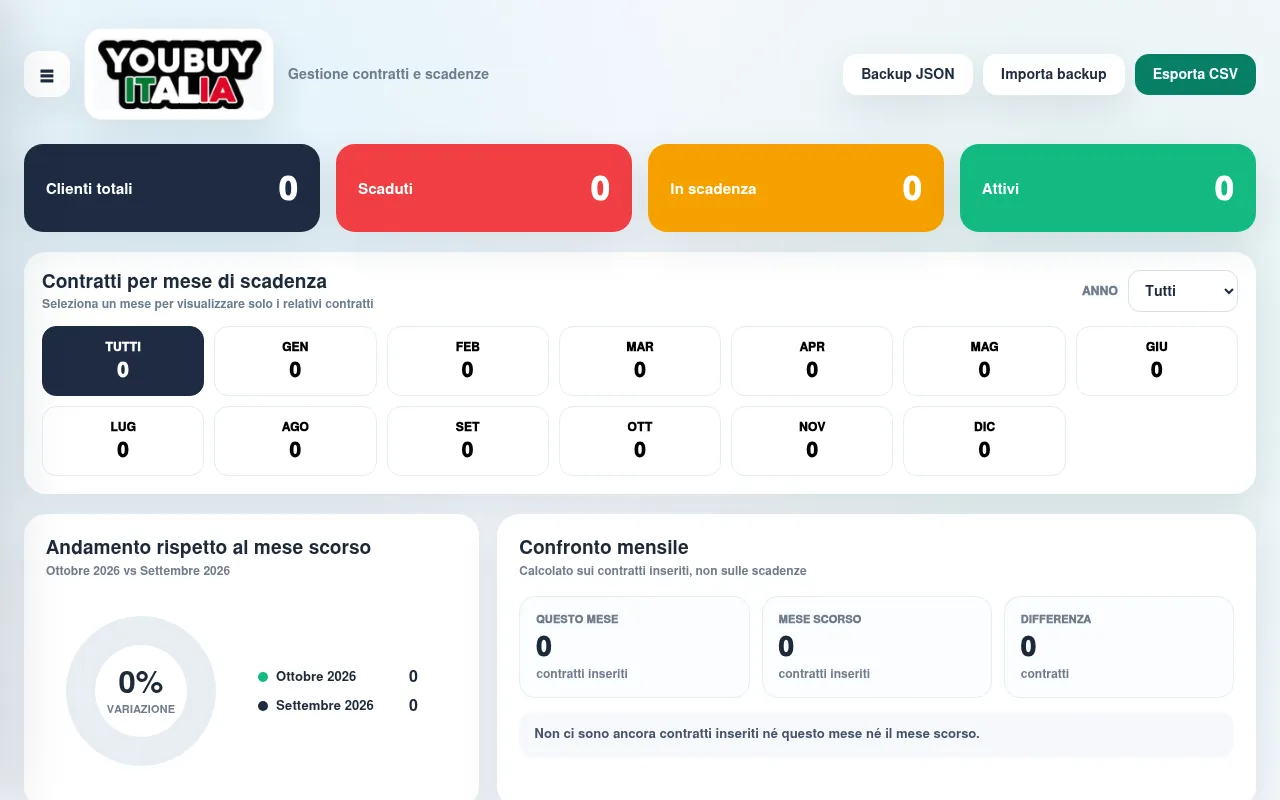Click the Differenza box

(x=1119, y=647)
